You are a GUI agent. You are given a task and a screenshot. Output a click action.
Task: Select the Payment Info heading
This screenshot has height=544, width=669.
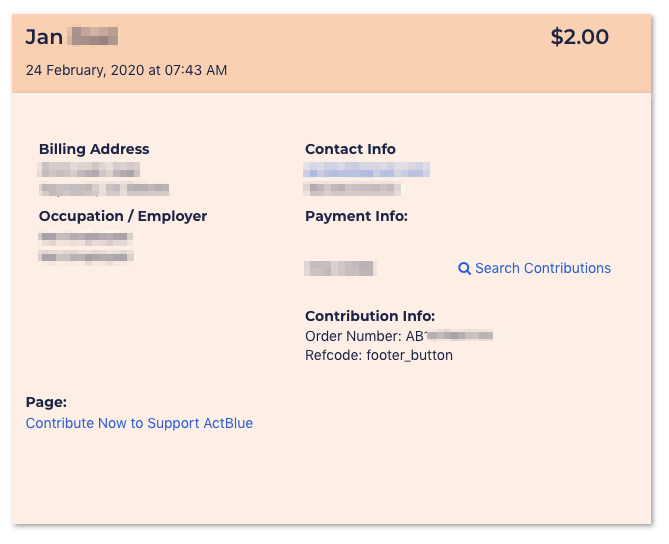point(356,216)
